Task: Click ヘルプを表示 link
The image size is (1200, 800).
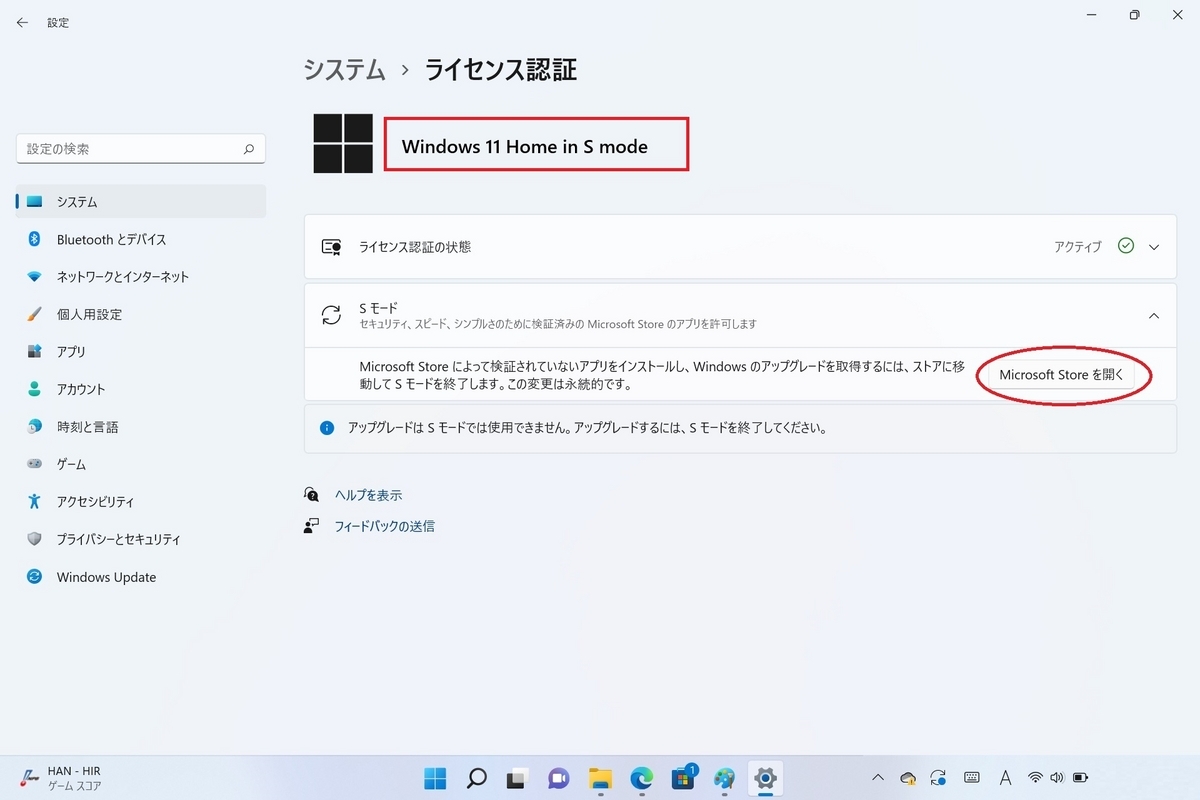Action: 368,495
